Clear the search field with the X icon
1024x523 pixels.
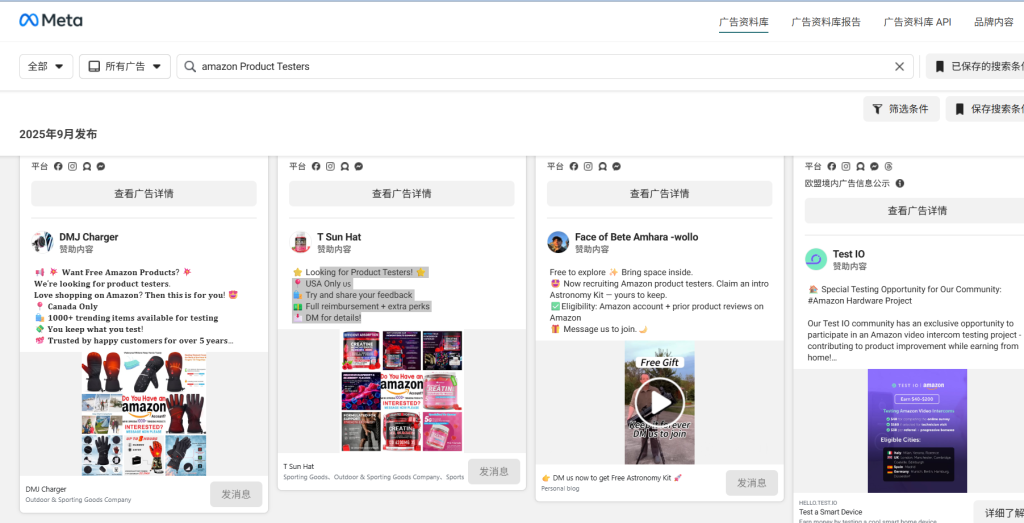(x=899, y=67)
